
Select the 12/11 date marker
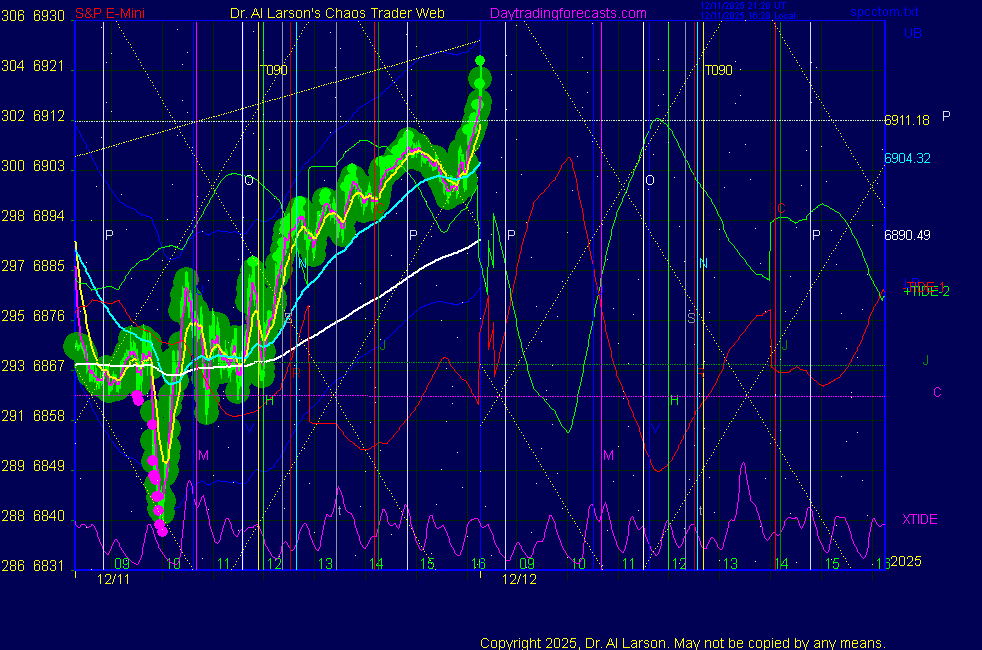coord(113,579)
